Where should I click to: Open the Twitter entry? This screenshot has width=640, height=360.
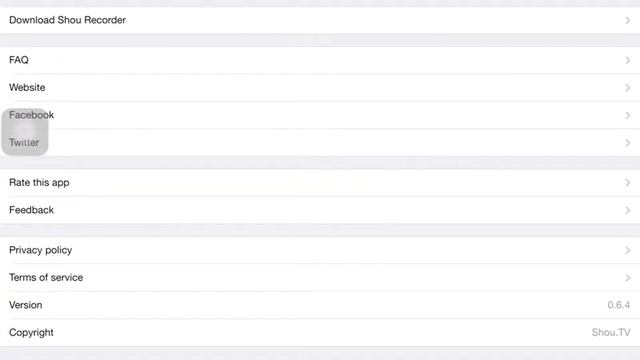[320, 142]
